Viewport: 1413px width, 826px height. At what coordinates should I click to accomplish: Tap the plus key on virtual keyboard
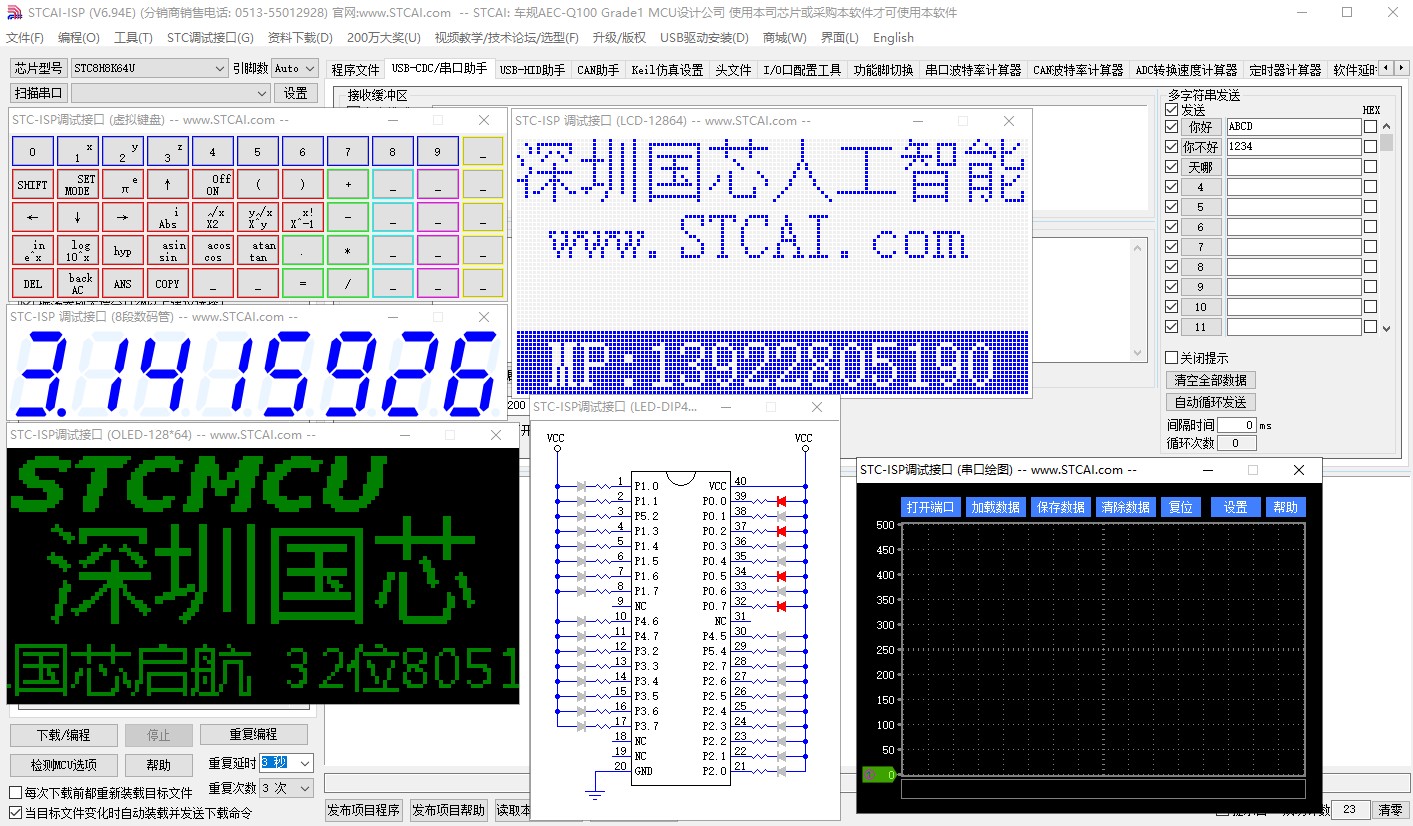coord(347,185)
